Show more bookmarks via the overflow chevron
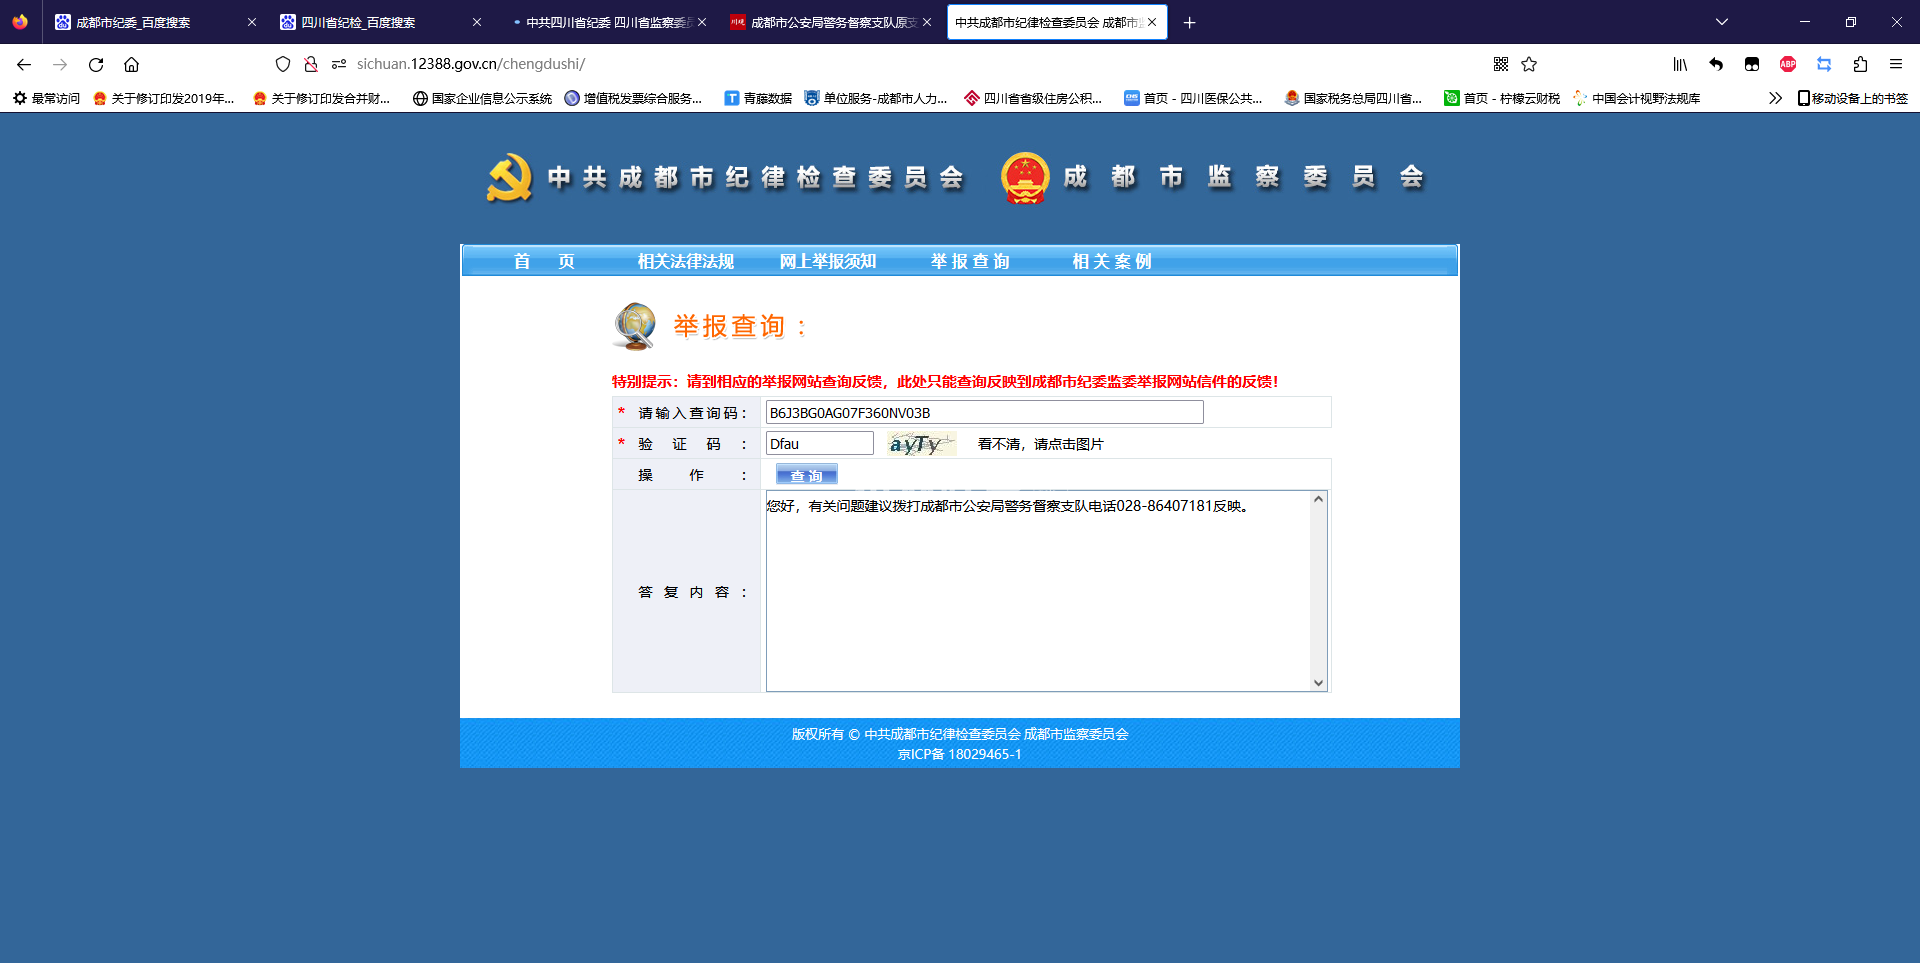 coord(1775,98)
